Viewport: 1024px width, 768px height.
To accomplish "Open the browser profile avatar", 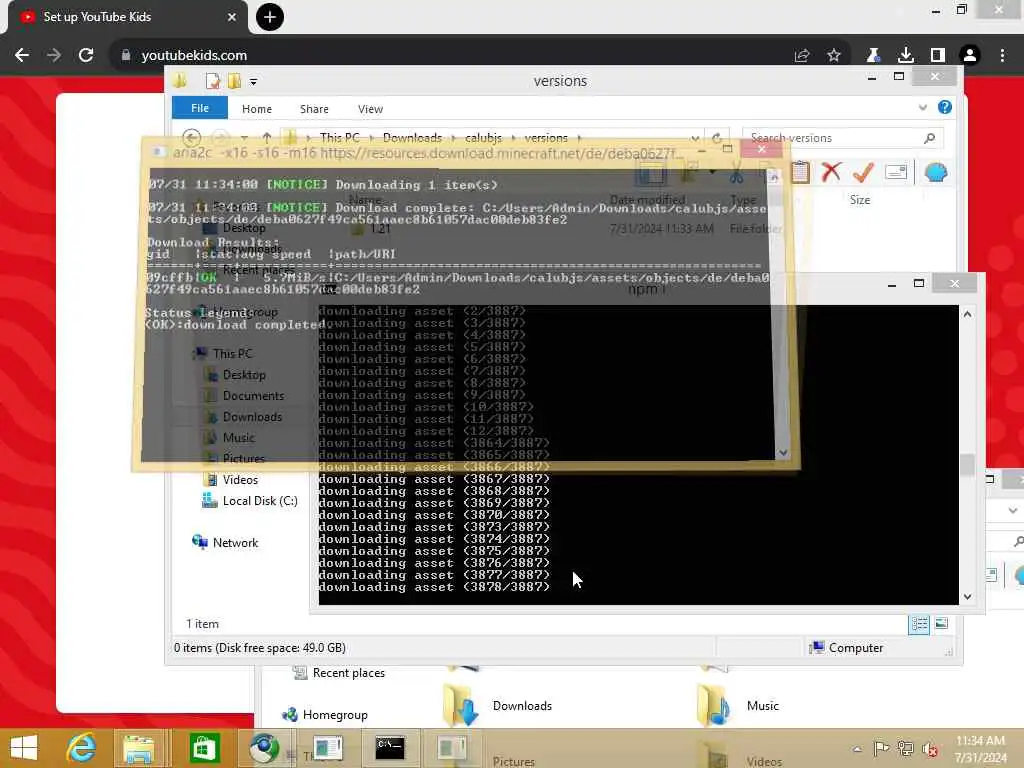I will [x=970, y=56].
